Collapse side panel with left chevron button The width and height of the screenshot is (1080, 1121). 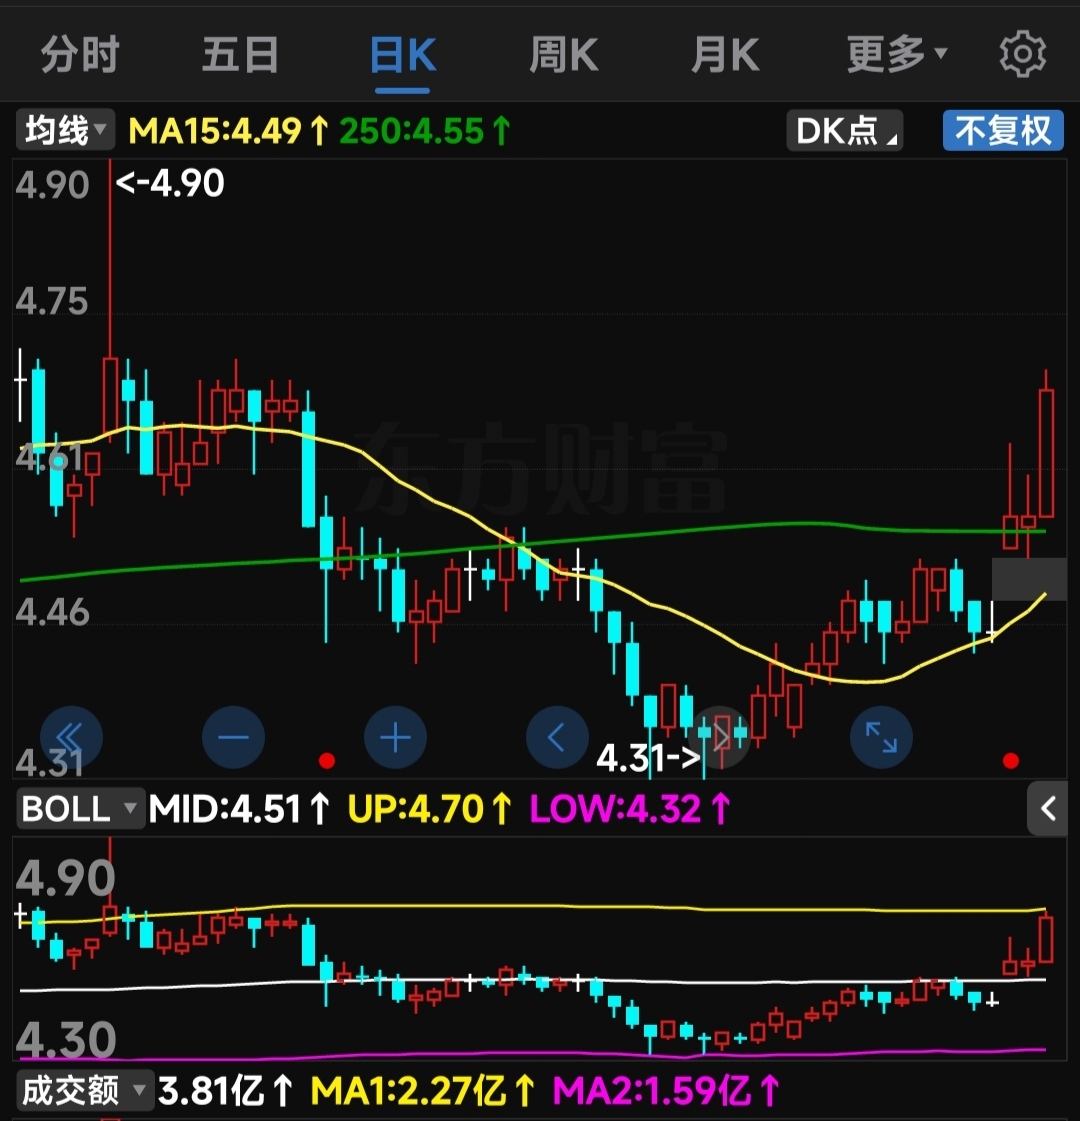click(x=1048, y=809)
